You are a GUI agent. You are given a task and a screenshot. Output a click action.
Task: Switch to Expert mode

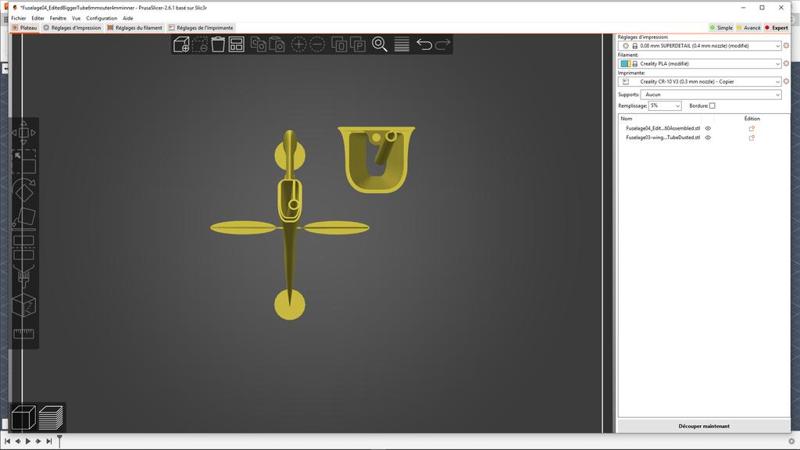(x=776, y=28)
